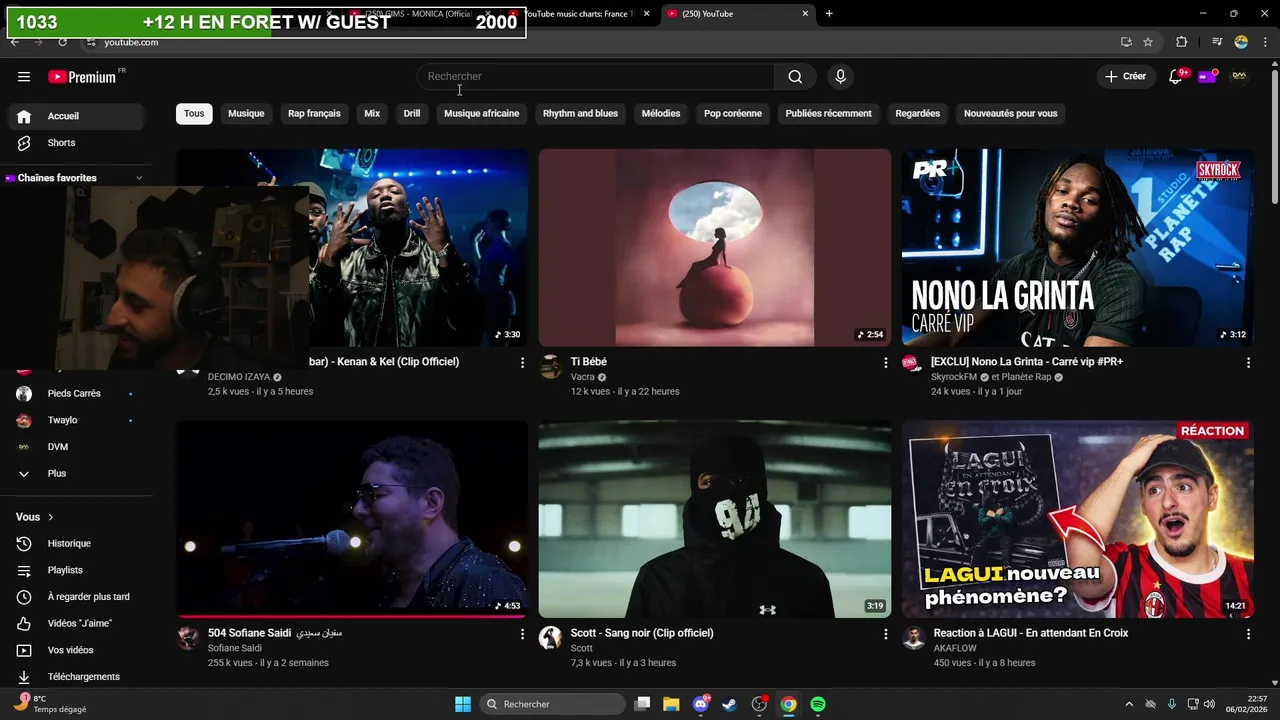Open options for Nono La Grinta video
This screenshot has width=1280, height=720.
1248,363
